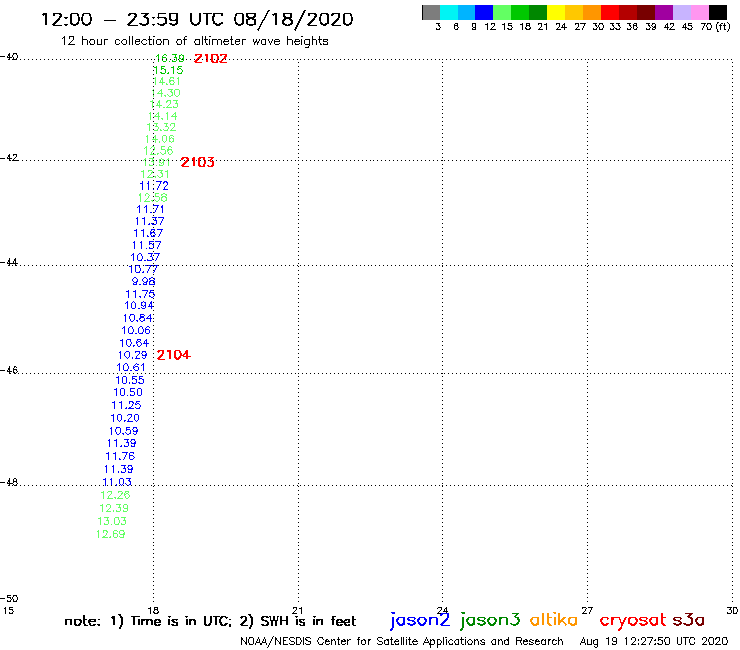Screen dimensions: 740x650
Task: Click the blue value '11.72'
Action: [x=154, y=186]
